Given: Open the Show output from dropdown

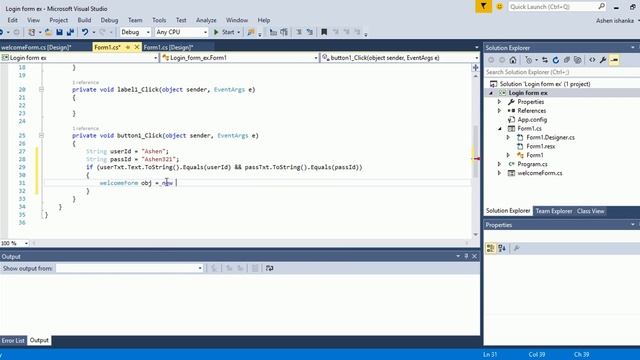Looking at the screenshot, I should tap(200, 268).
